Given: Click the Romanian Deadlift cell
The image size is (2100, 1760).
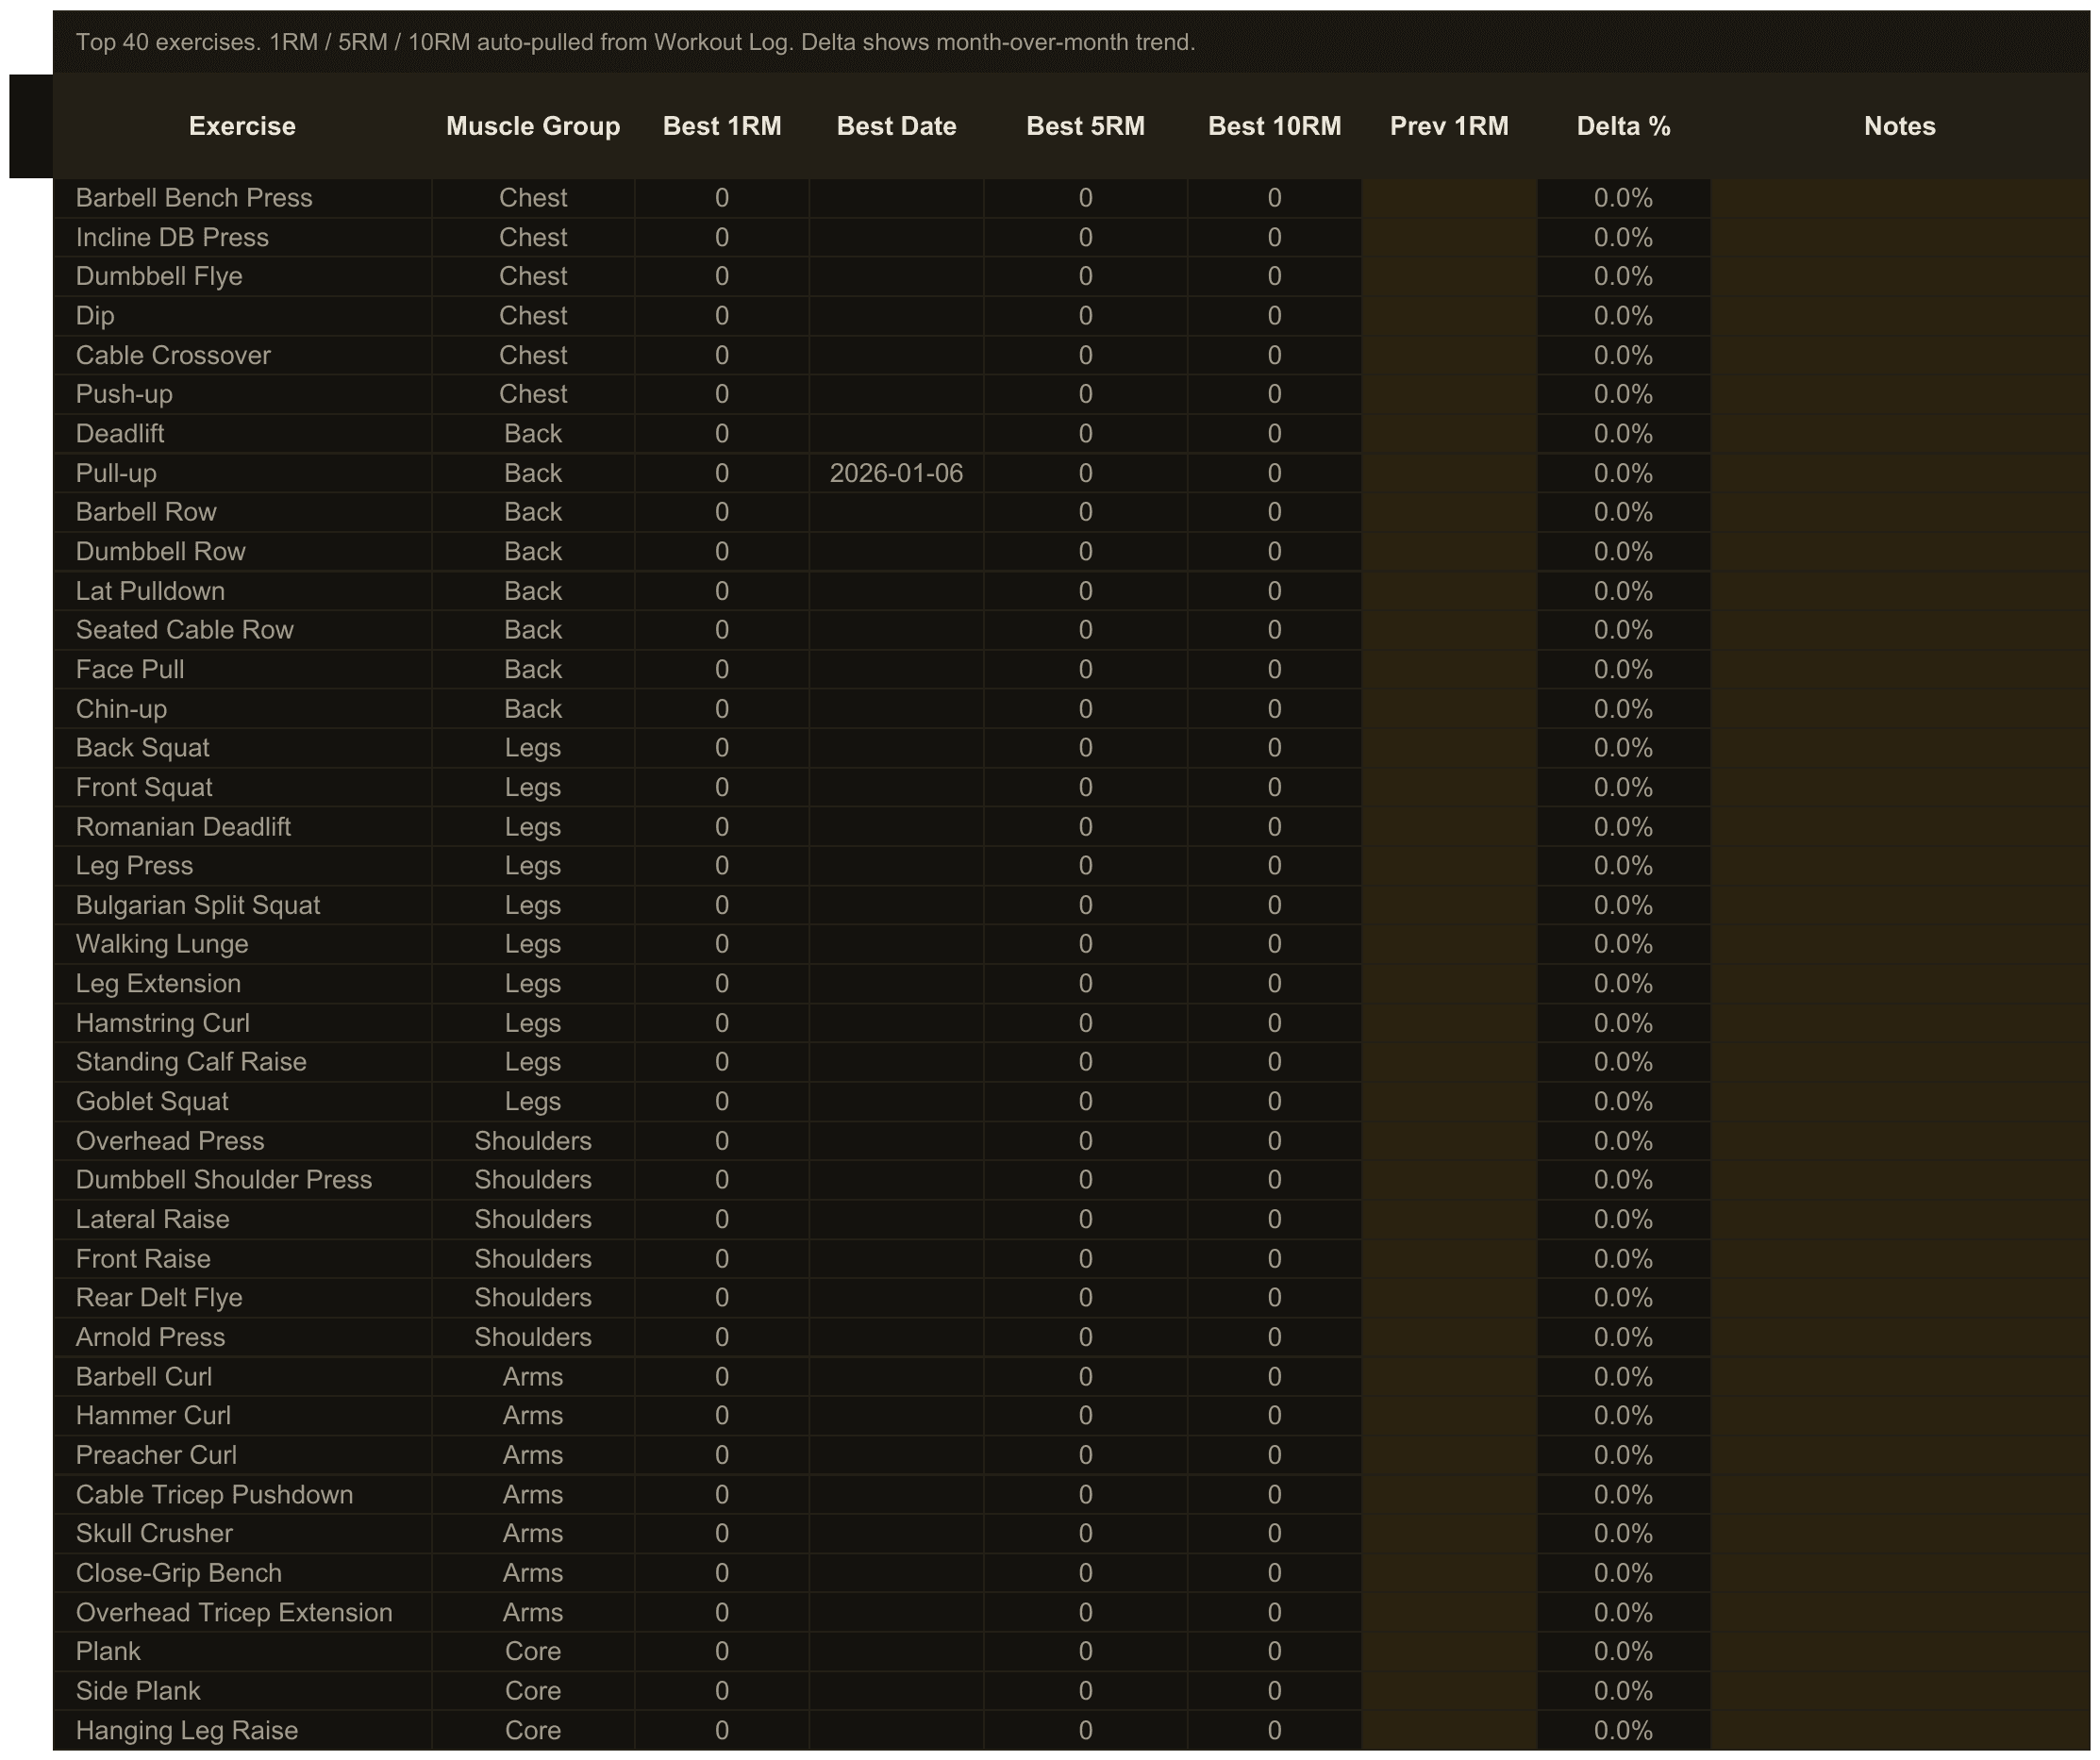Looking at the screenshot, I should point(242,827).
